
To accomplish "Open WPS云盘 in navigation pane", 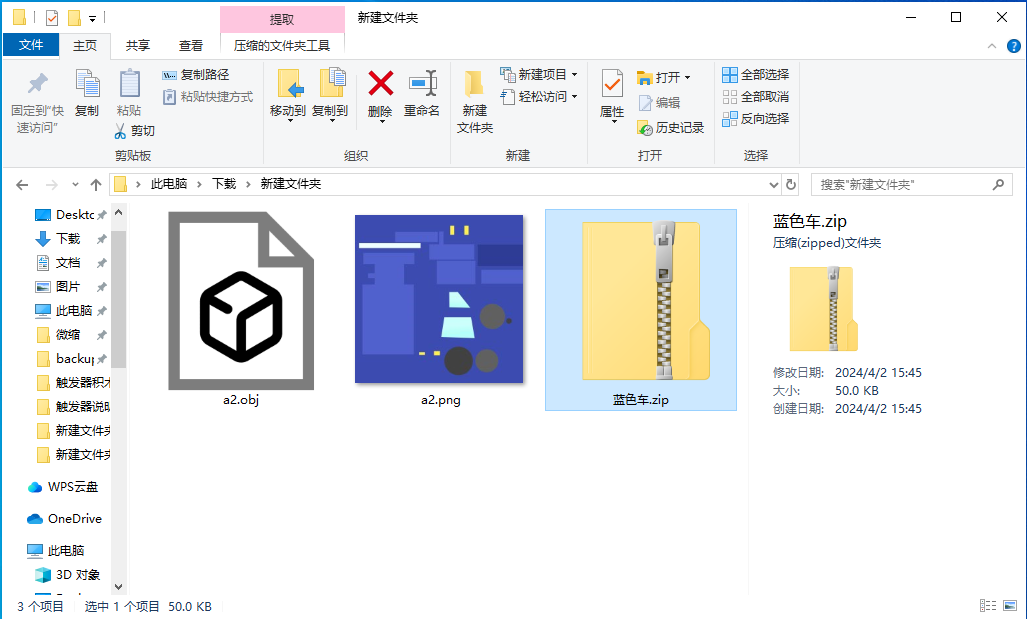I will pos(63,487).
